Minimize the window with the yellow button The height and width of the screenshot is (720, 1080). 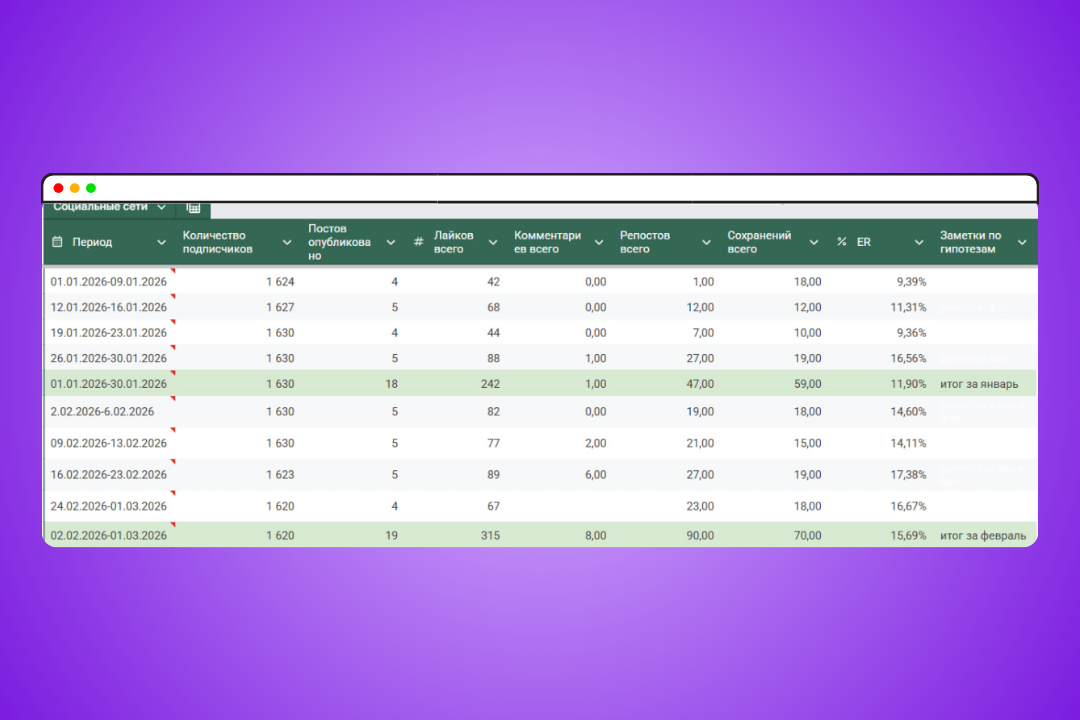(x=74, y=188)
